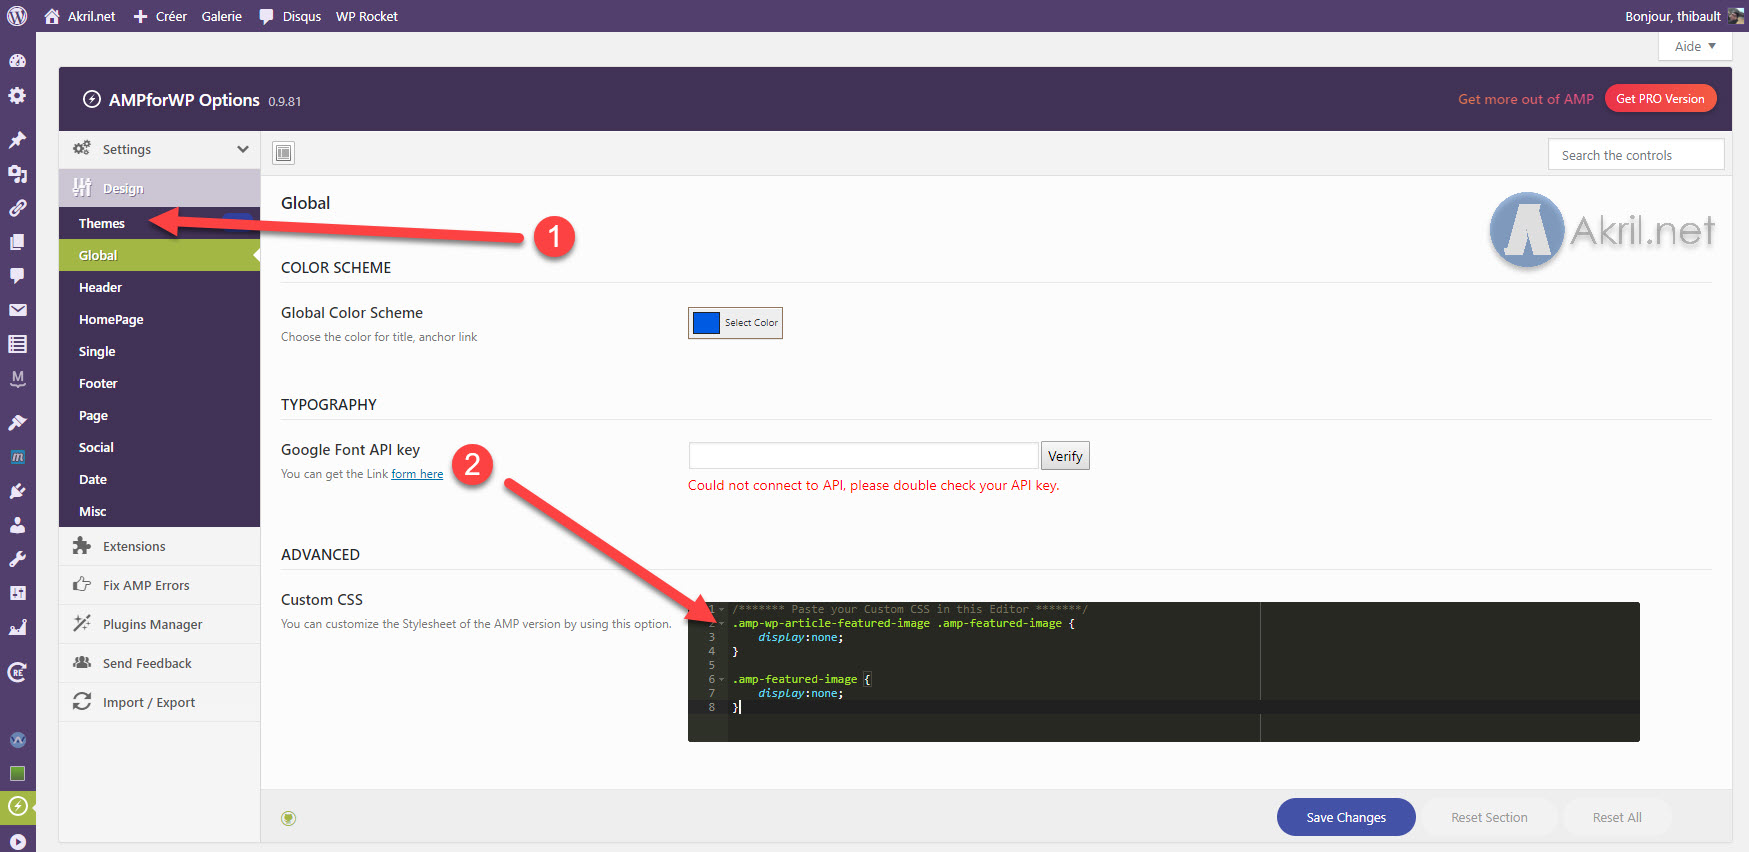
Task: Open the table list icon in sidebar
Action: pyautogui.click(x=17, y=344)
